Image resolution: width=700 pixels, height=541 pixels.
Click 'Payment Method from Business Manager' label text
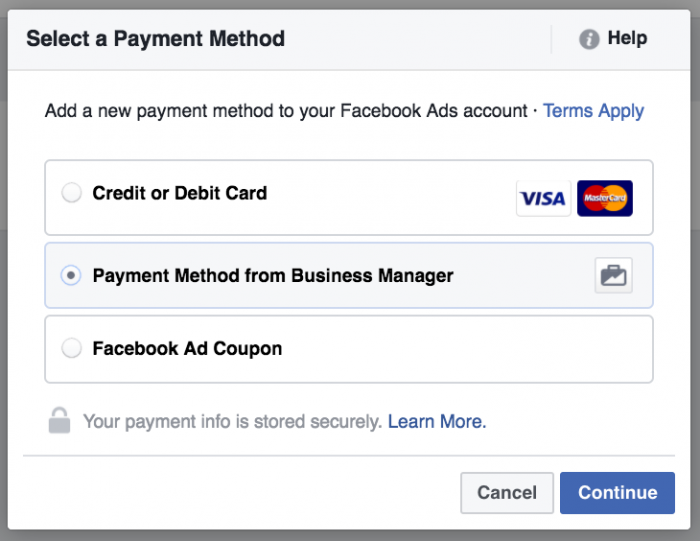tap(273, 275)
